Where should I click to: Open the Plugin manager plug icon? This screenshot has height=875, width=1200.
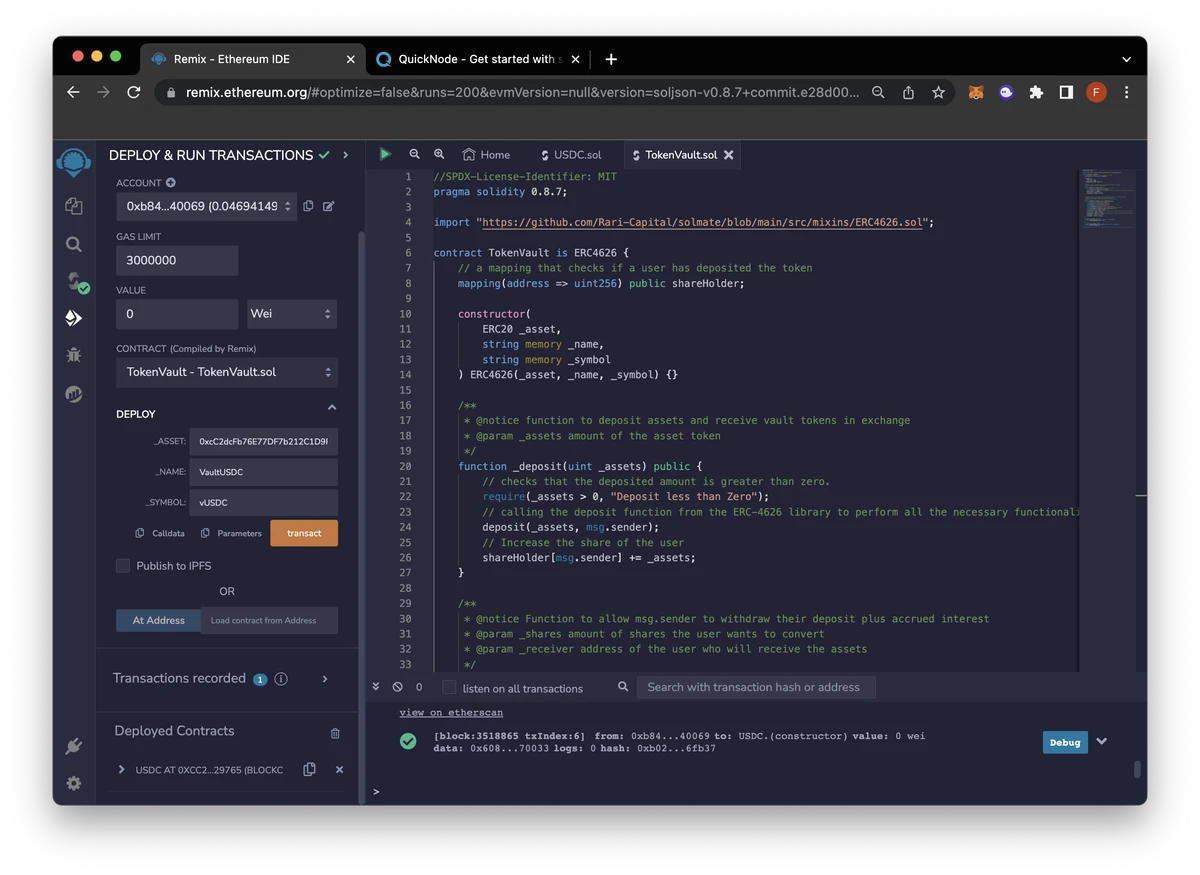pyautogui.click(x=73, y=746)
